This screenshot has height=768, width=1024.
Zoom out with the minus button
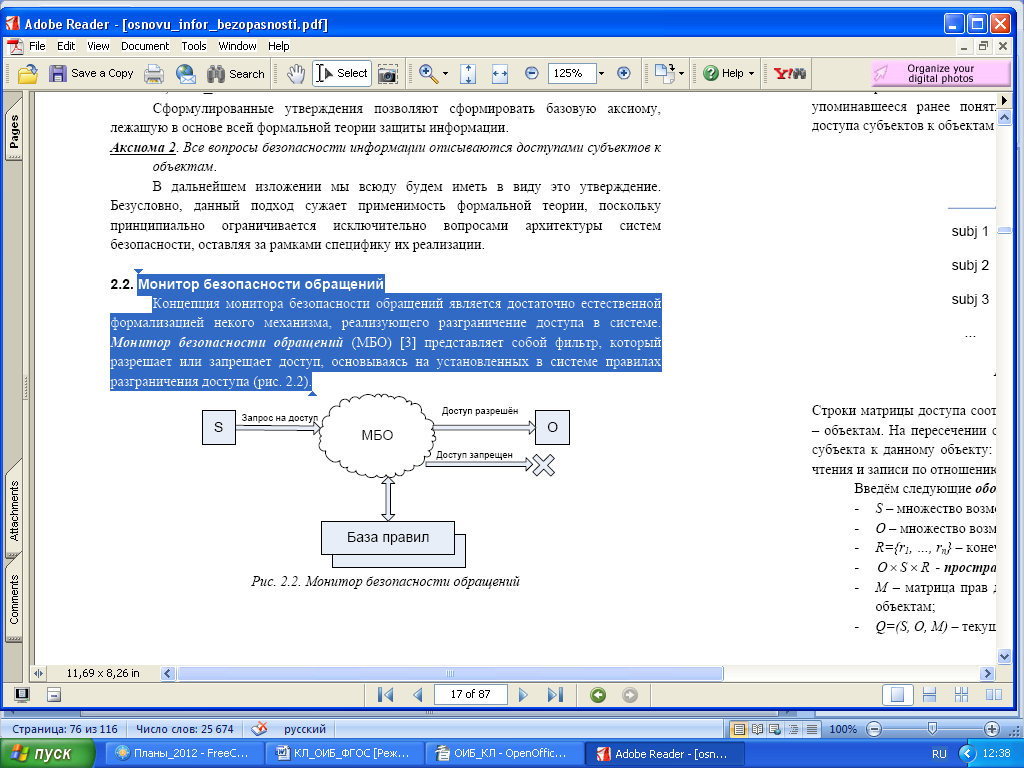tap(532, 73)
